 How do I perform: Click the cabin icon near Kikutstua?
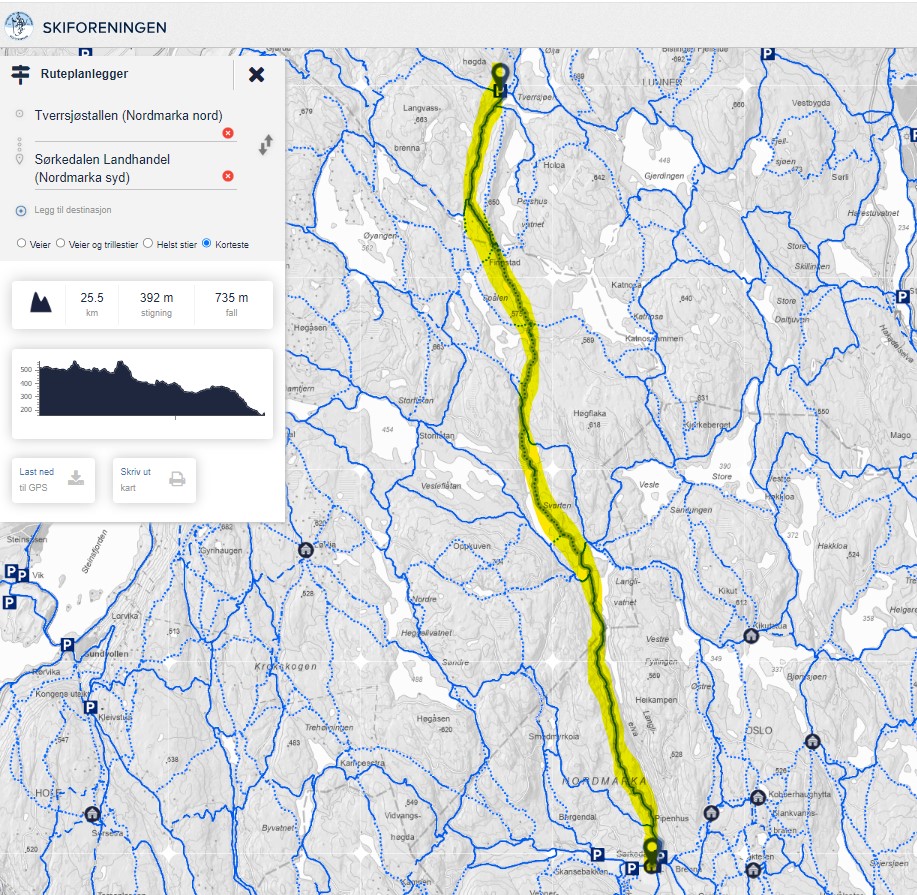tap(750, 635)
